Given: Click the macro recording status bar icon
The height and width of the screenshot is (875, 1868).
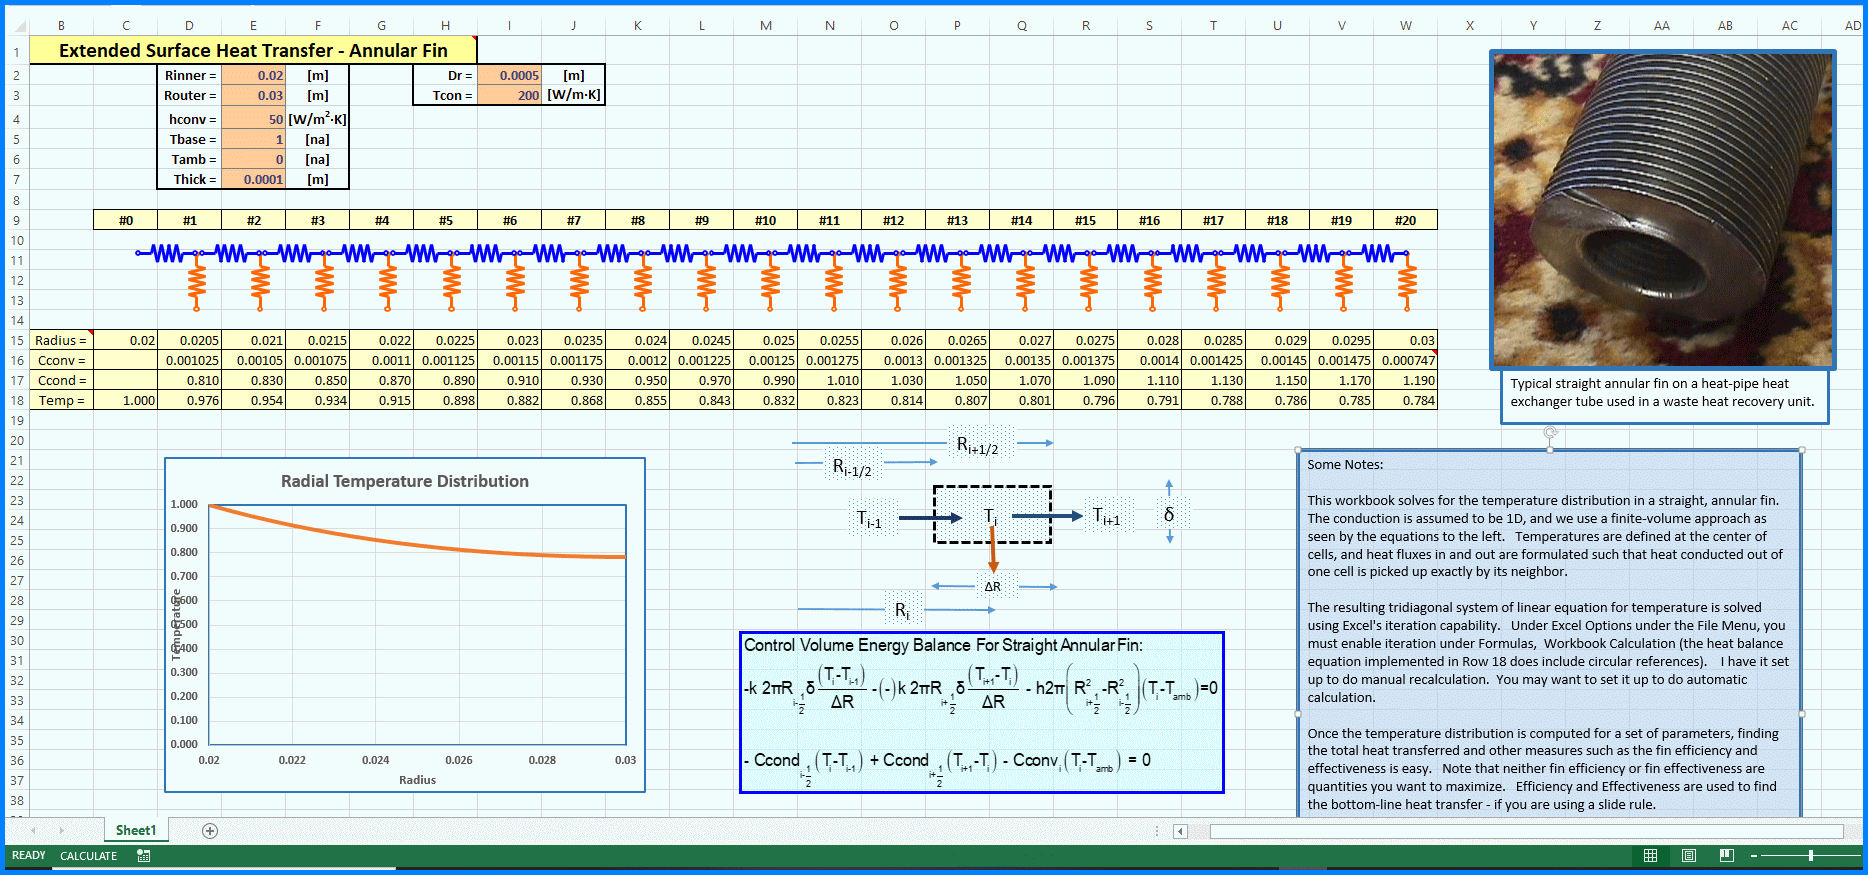Looking at the screenshot, I should point(144,856).
